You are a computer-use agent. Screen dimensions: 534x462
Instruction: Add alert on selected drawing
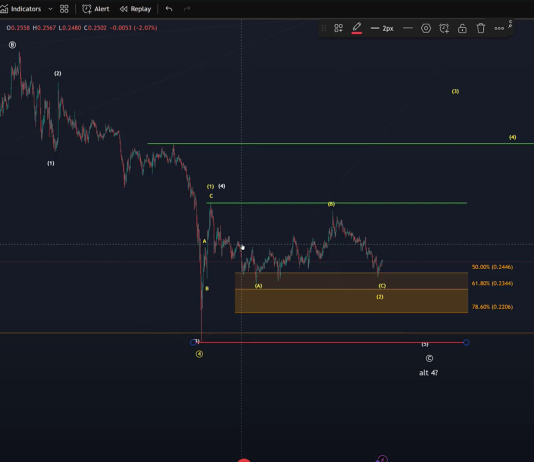(x=444, y=28)
